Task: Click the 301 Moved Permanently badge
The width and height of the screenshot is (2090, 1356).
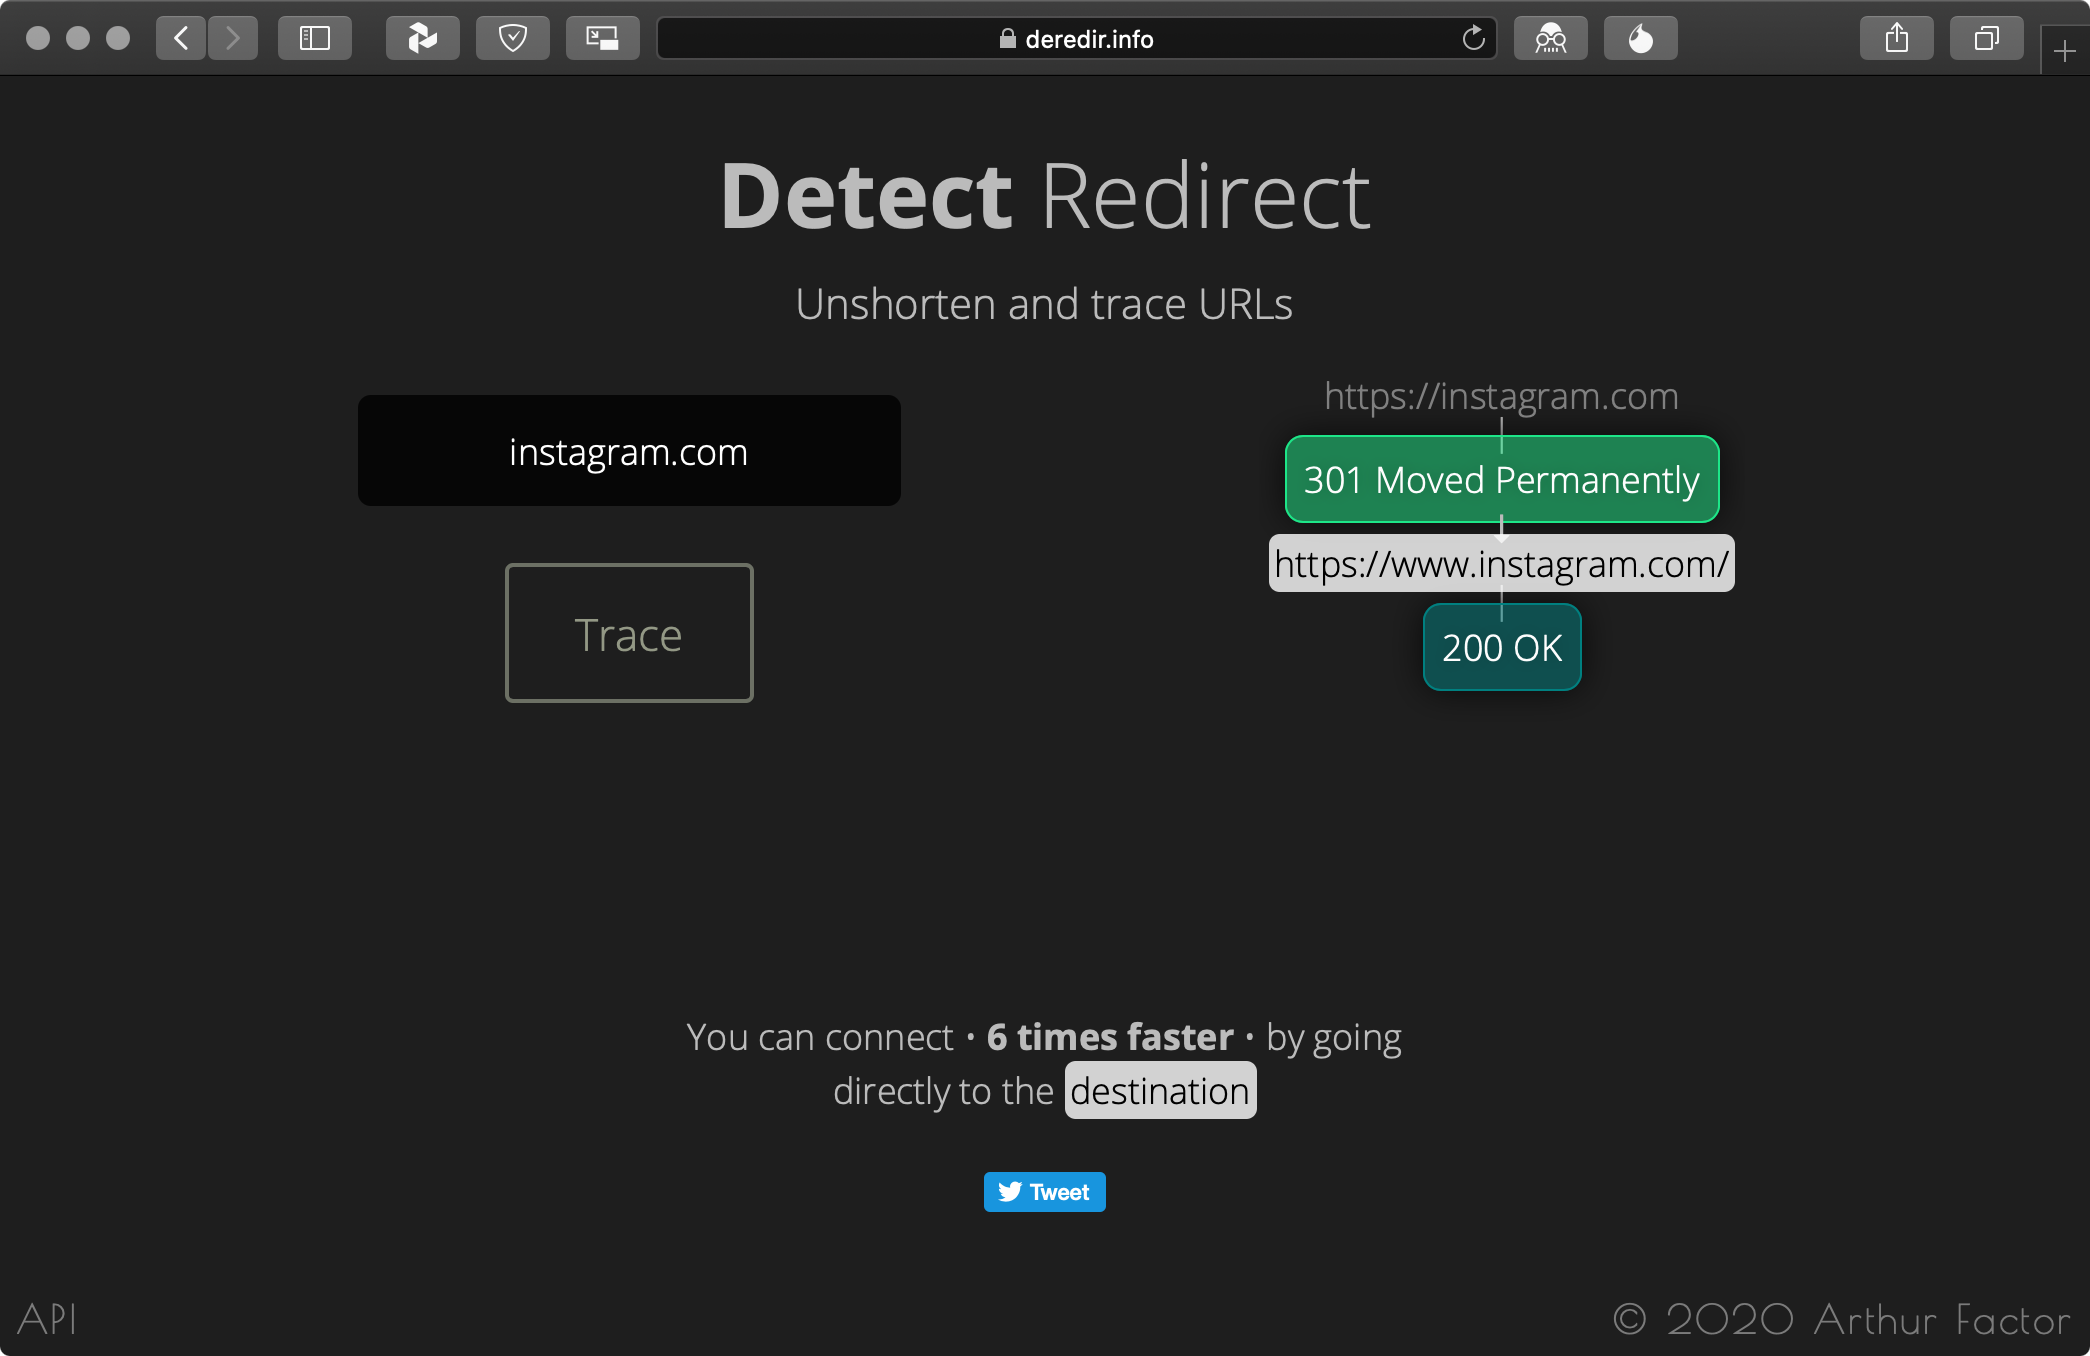Action: click(x=1501, y=479)
